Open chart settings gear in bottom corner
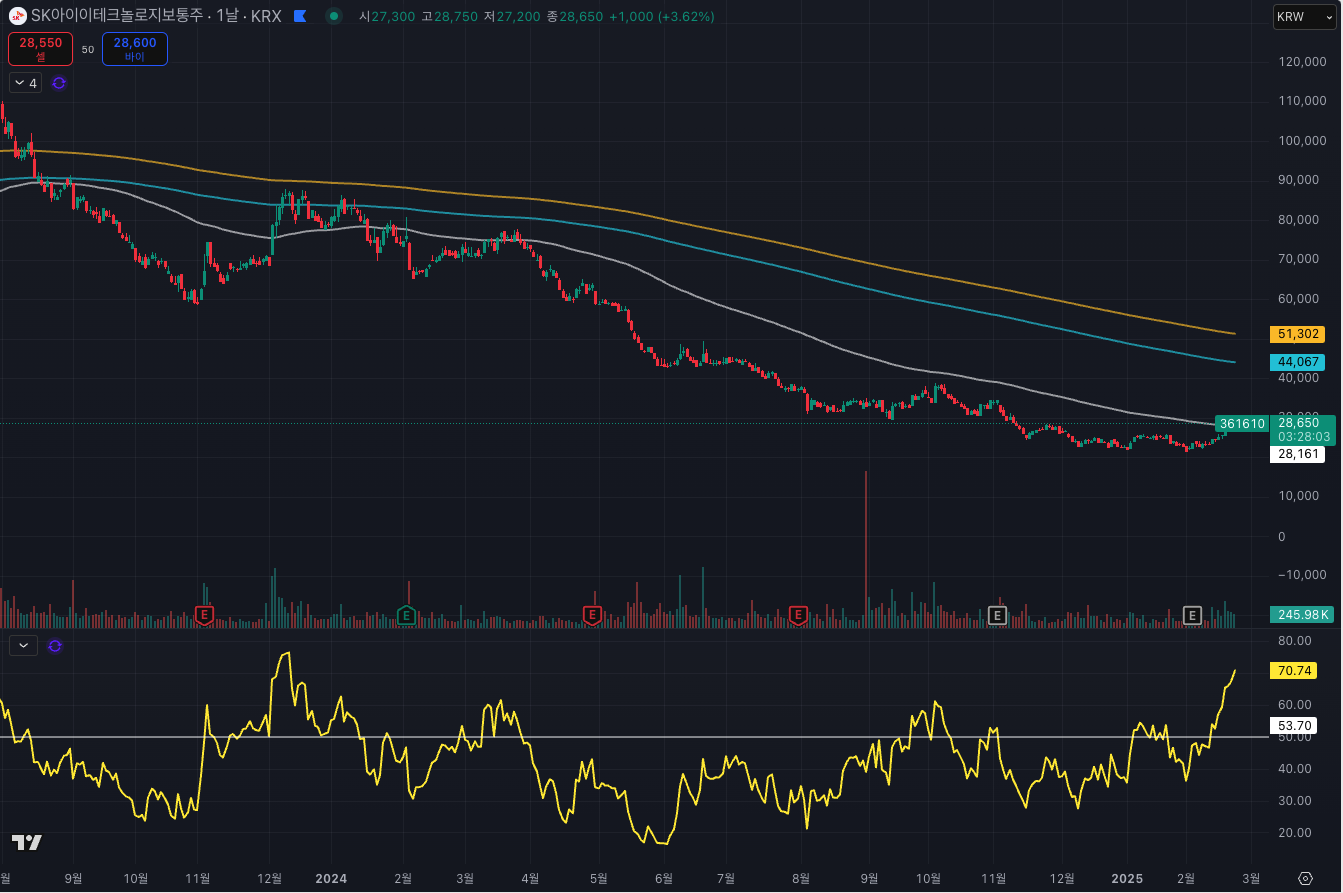The width and height of the screenshot is (1343, 893). point(1305,878)
